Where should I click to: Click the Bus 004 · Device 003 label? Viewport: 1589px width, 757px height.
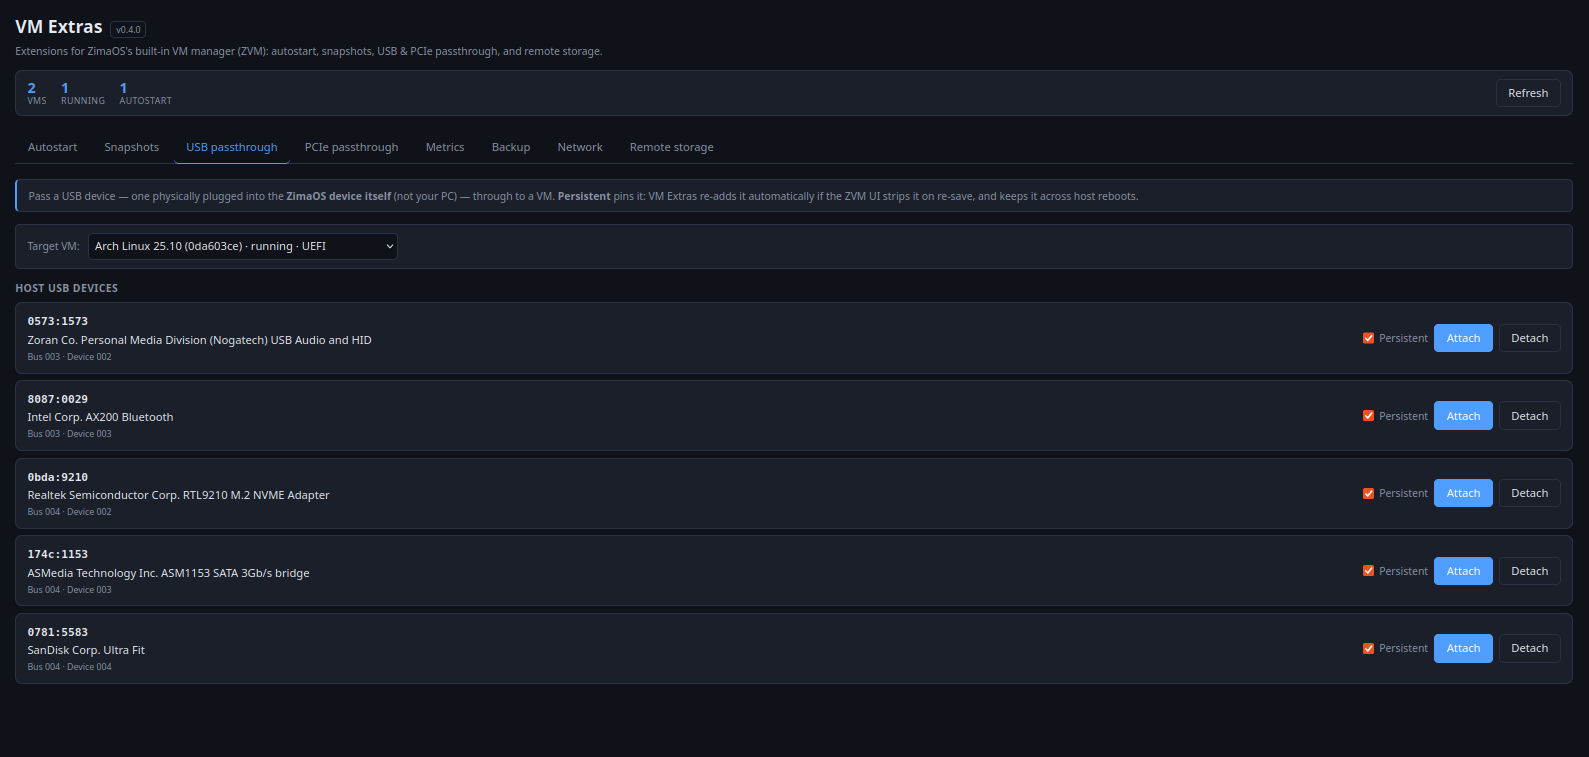pyautogui.click(x=69, y=590)
